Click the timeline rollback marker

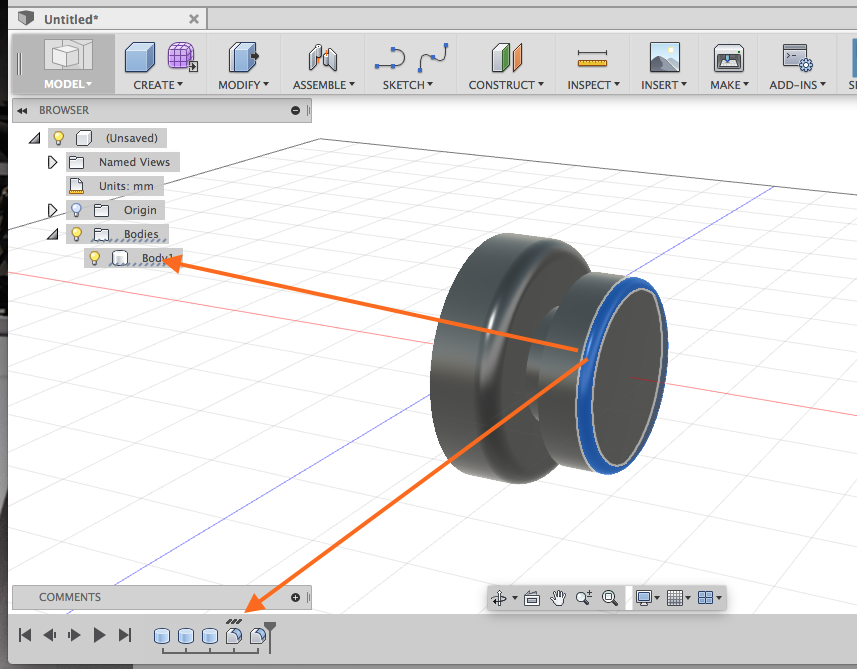(x=270, y=636)
